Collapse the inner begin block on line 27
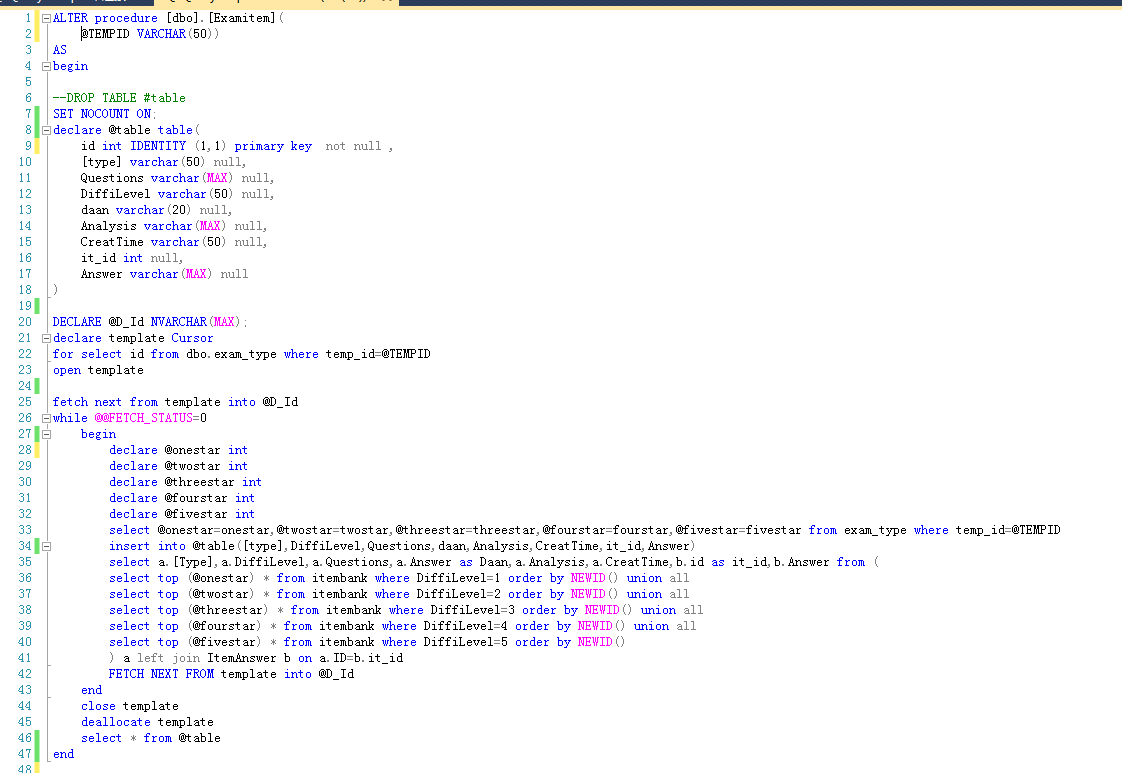This screenshot has width=1122, height=773. point(47,434)
